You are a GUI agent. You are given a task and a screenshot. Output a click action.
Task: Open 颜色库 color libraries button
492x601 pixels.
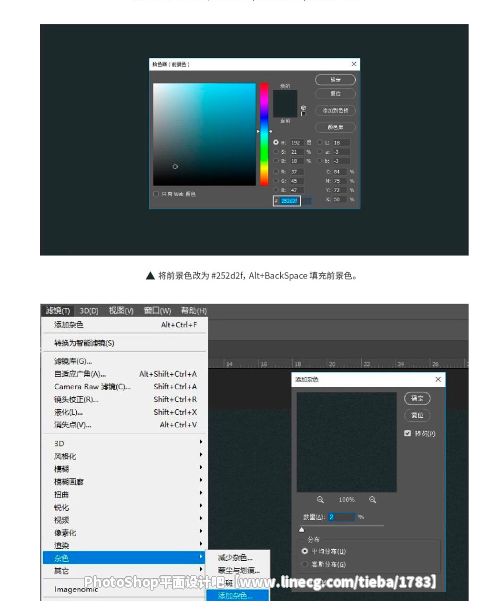coord(335,127)
